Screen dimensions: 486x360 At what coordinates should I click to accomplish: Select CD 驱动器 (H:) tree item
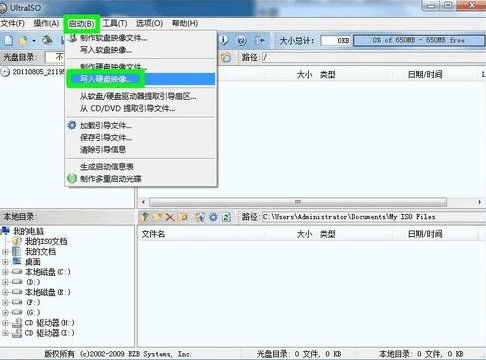tap(49, 323)
